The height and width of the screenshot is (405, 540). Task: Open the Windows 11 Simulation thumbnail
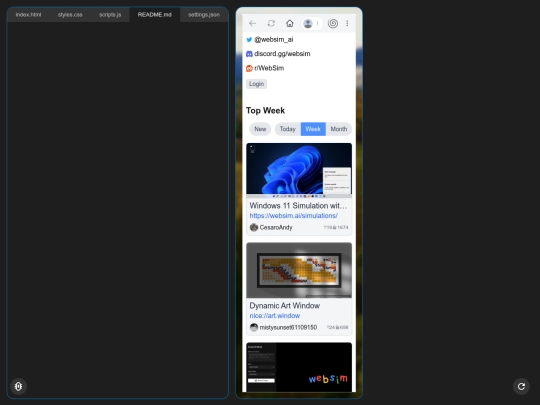click(x=299, y=170)
